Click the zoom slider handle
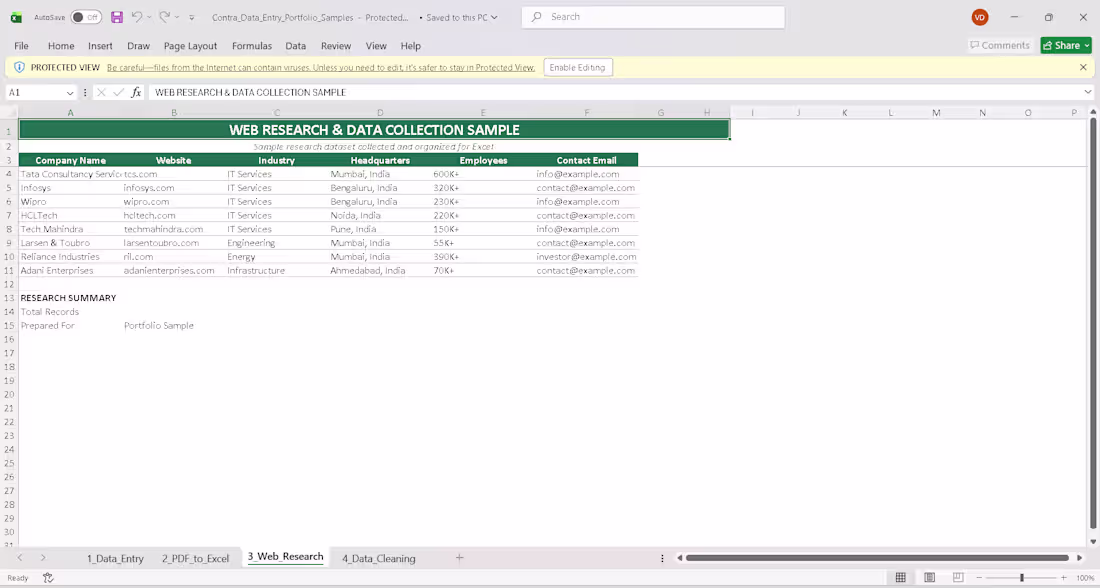Screen dimensions: 1100x588 1021,577
